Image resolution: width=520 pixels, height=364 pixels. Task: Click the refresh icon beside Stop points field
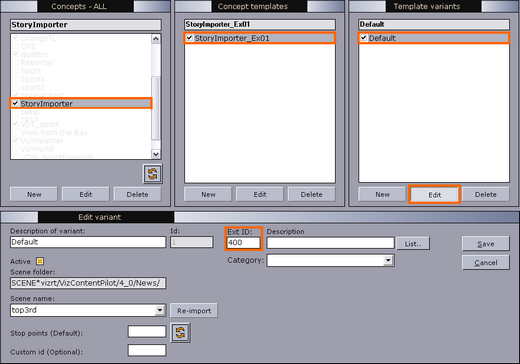tap(180, 332)
